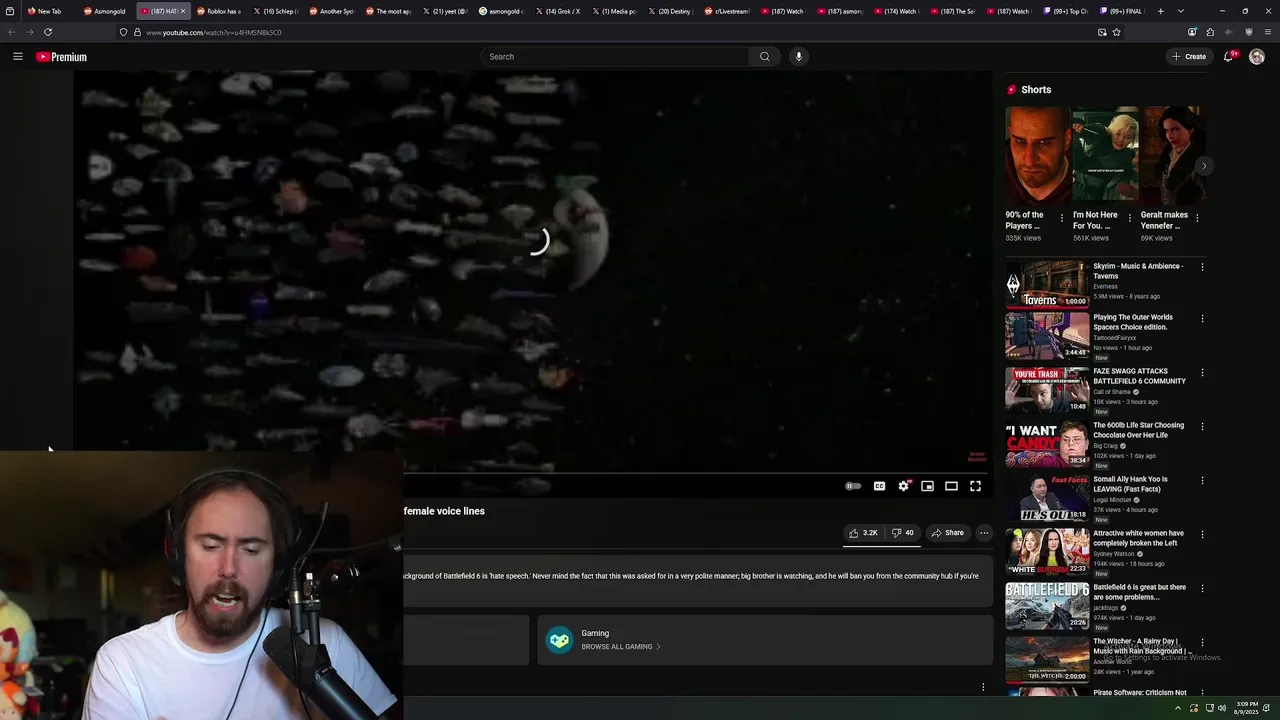The image size is (1280, 720).
Task: Seek on the video progress bar
Action: 695,473
